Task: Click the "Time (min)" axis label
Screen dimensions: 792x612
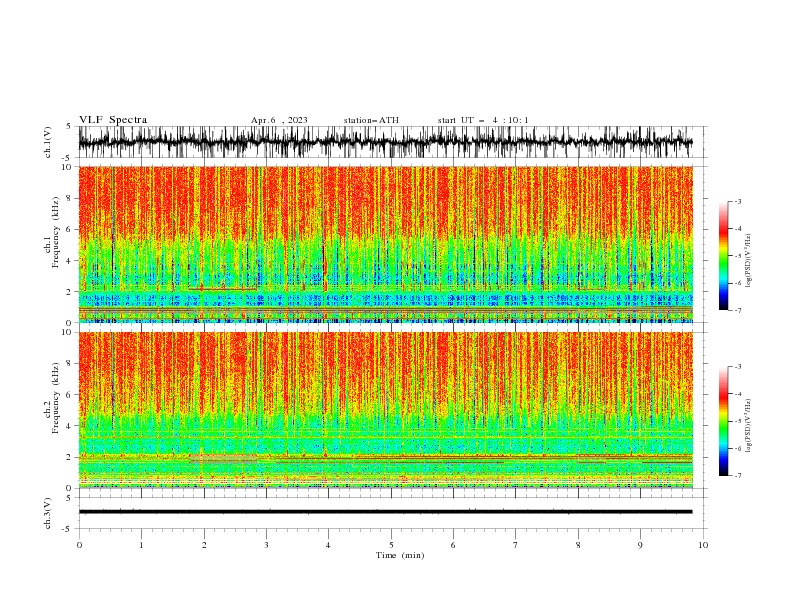Action: click(x=400, y=555)
